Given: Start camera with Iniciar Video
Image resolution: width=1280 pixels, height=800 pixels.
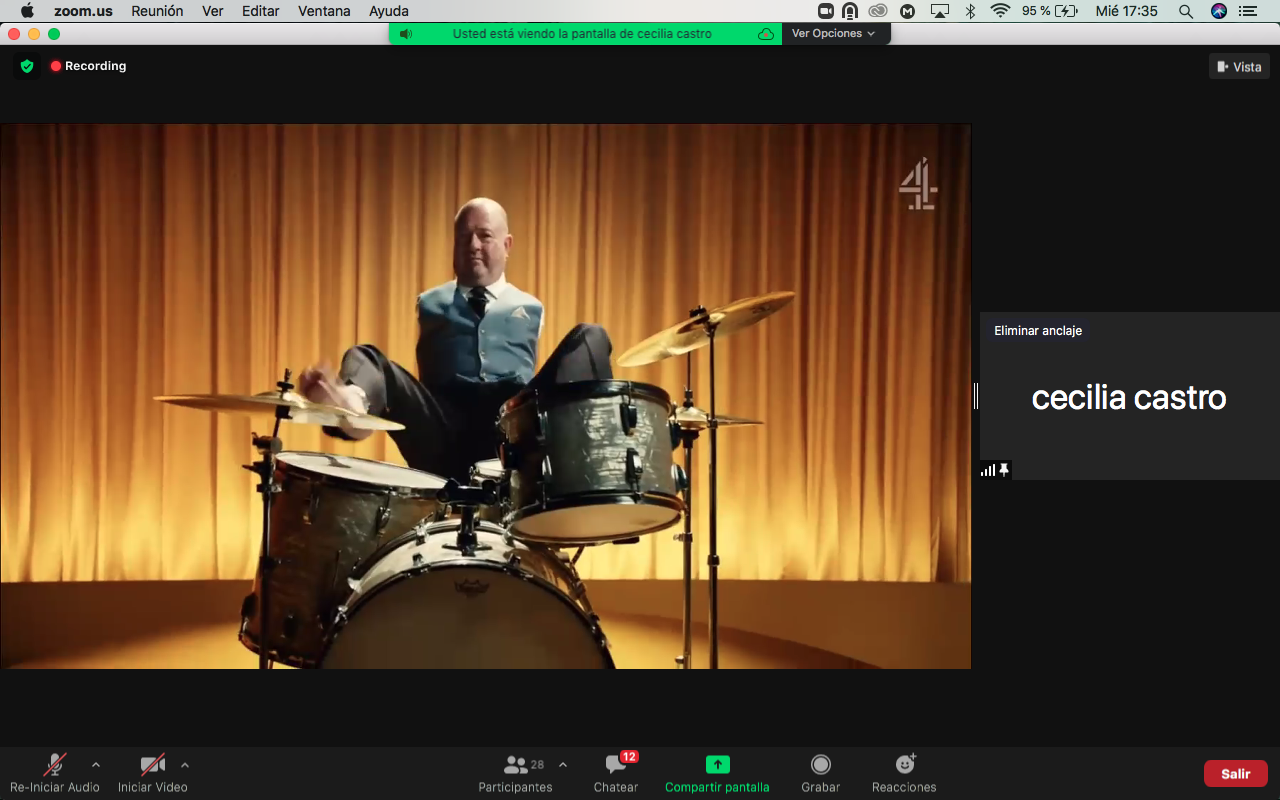Looking at the screenshot, I should (152, 773).
